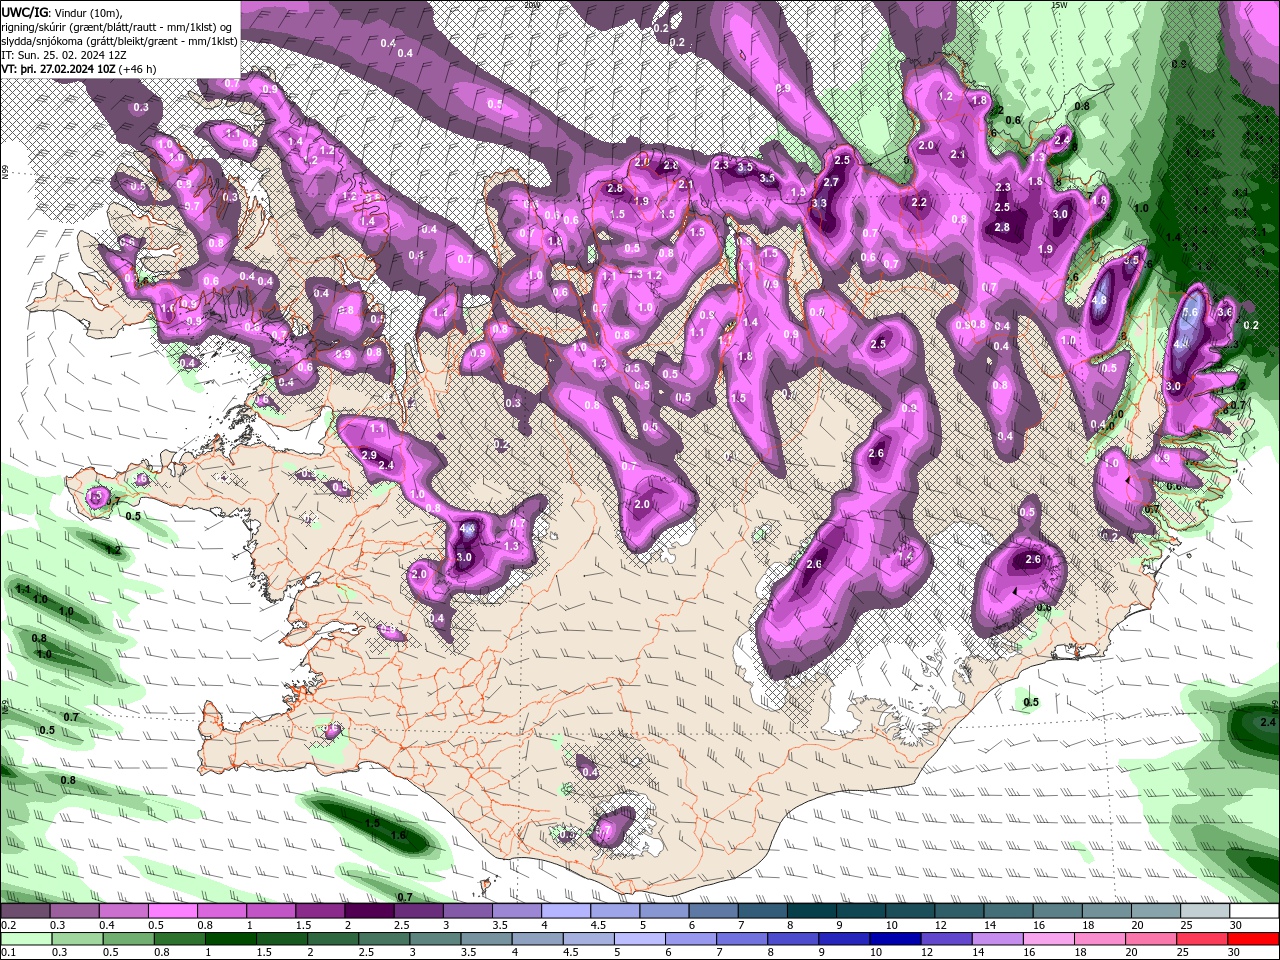Click the '3.3' snowfall value on the map
Image resolution: width=1280 pixels, height=960 pixels.
coord(819,203)
